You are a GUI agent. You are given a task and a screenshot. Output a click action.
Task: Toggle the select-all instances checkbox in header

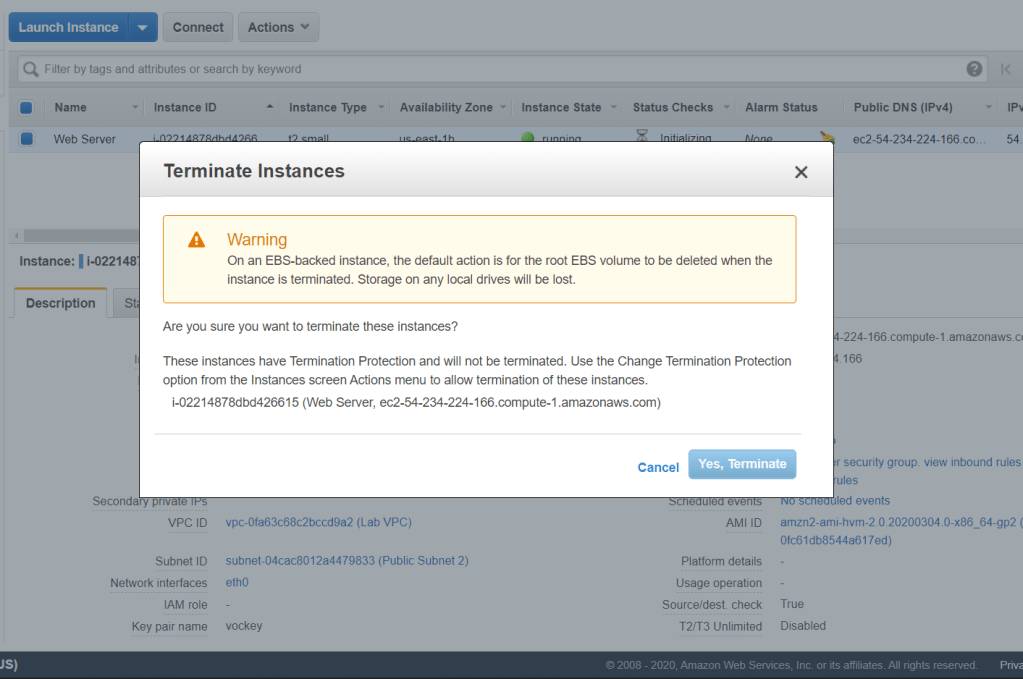click(x=26, y=108)
